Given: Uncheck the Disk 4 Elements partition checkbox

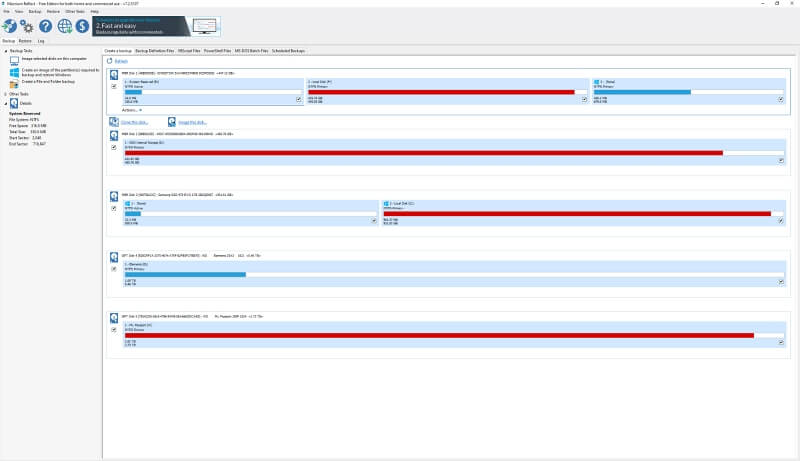Looking at the screenshot, I should point(781,281).
